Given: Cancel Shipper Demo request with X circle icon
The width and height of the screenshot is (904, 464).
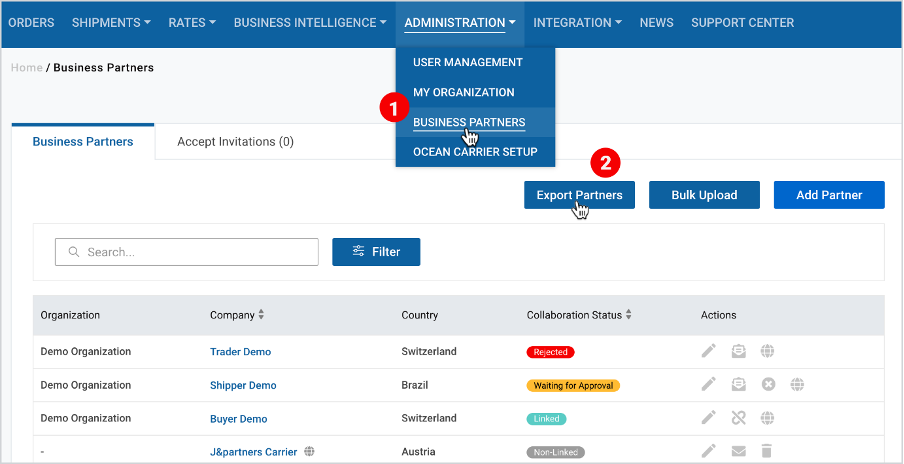Looking at the screenshot, I should 769,384.
